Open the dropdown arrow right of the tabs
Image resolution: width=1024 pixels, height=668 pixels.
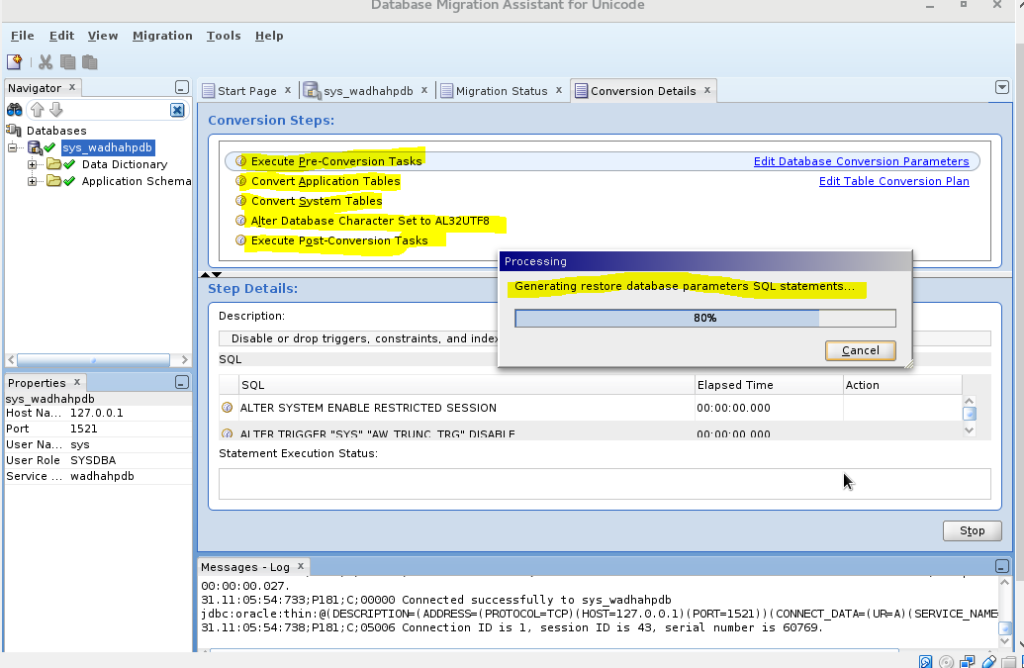click(1002, 87)
